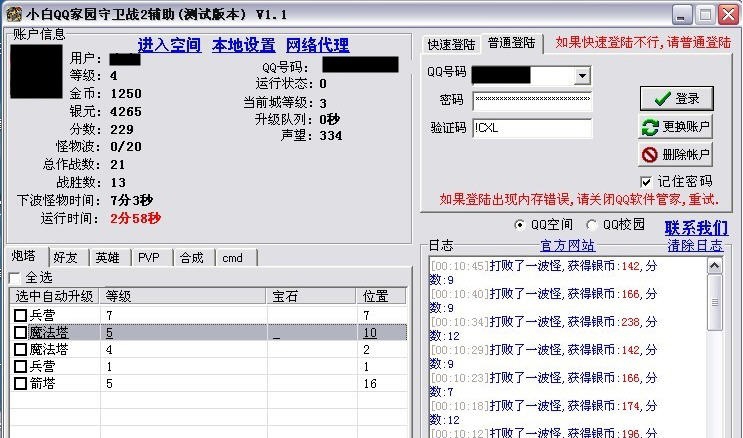
Task: Click the 联系我们 link
Action: tap(696, 228)
